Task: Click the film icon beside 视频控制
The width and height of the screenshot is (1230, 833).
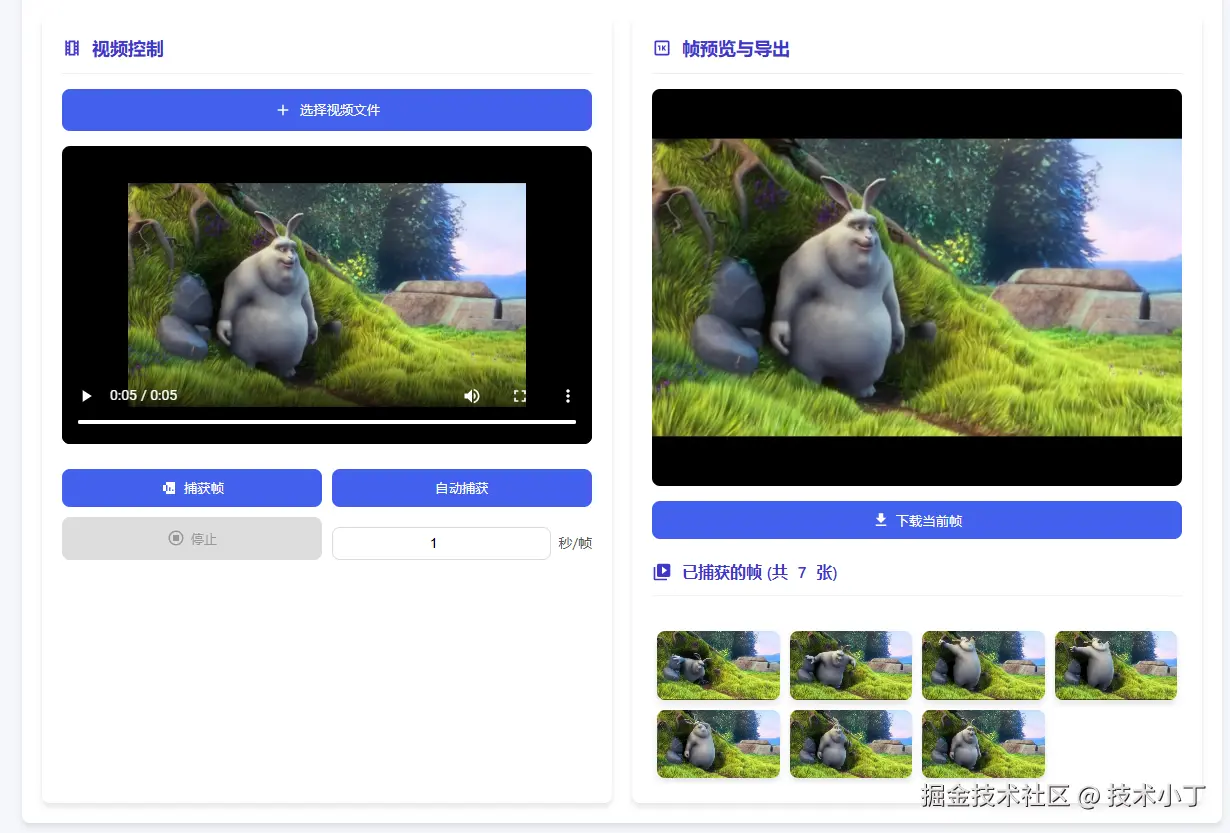Action: [72, 48]
